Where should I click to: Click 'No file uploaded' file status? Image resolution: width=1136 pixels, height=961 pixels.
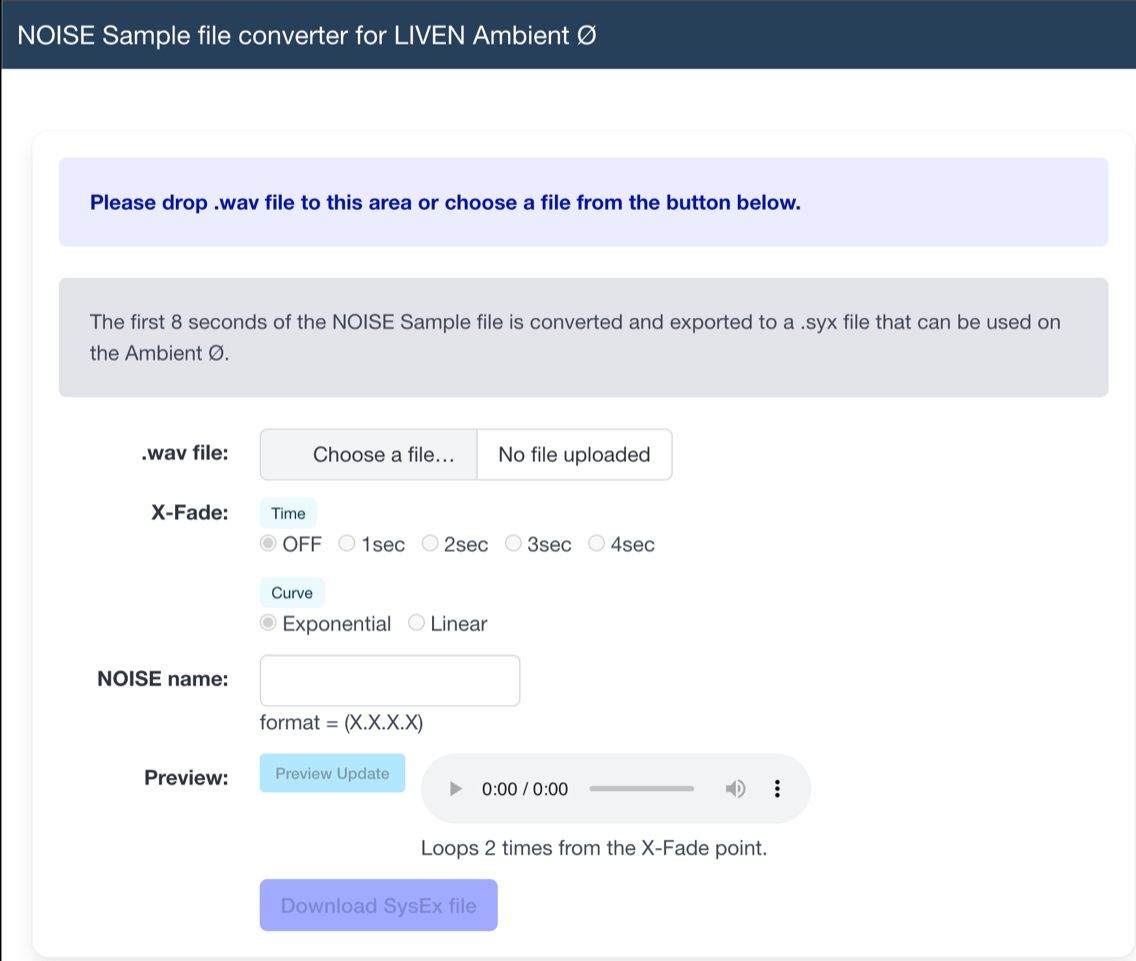575,454
